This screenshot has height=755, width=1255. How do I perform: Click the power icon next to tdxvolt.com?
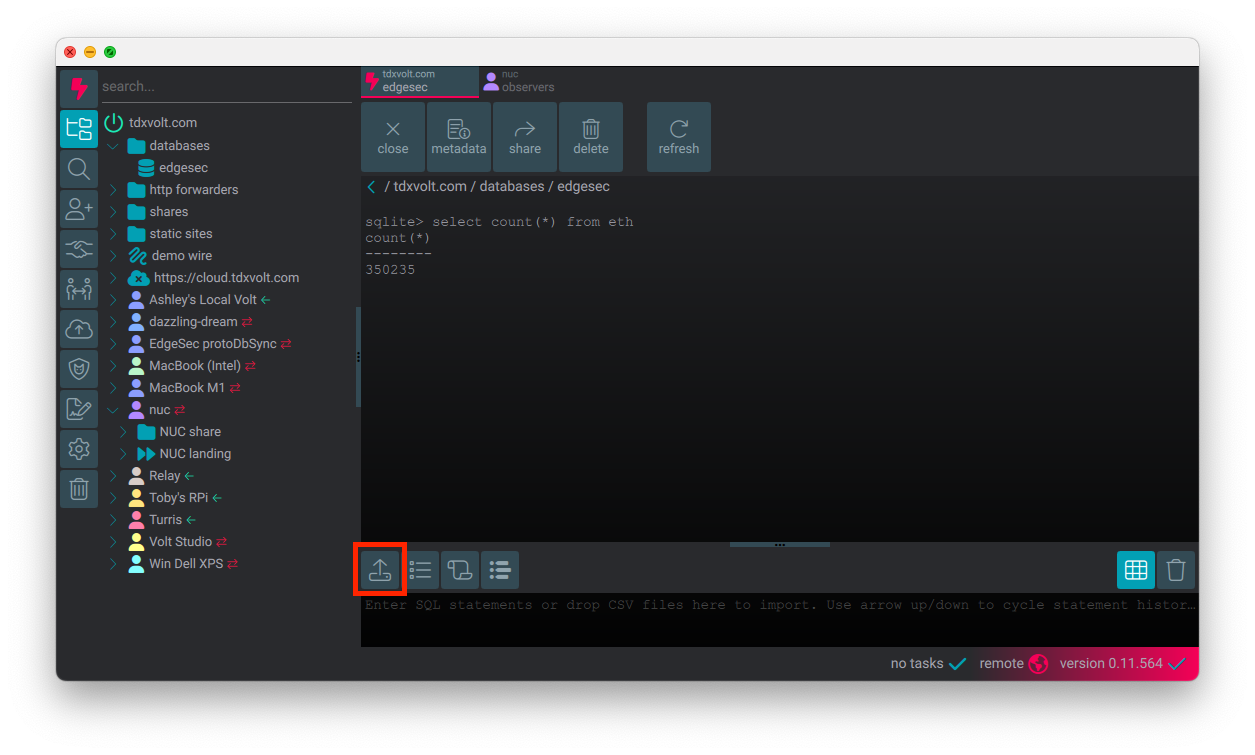pyautogui.click(x=114, y=123)
